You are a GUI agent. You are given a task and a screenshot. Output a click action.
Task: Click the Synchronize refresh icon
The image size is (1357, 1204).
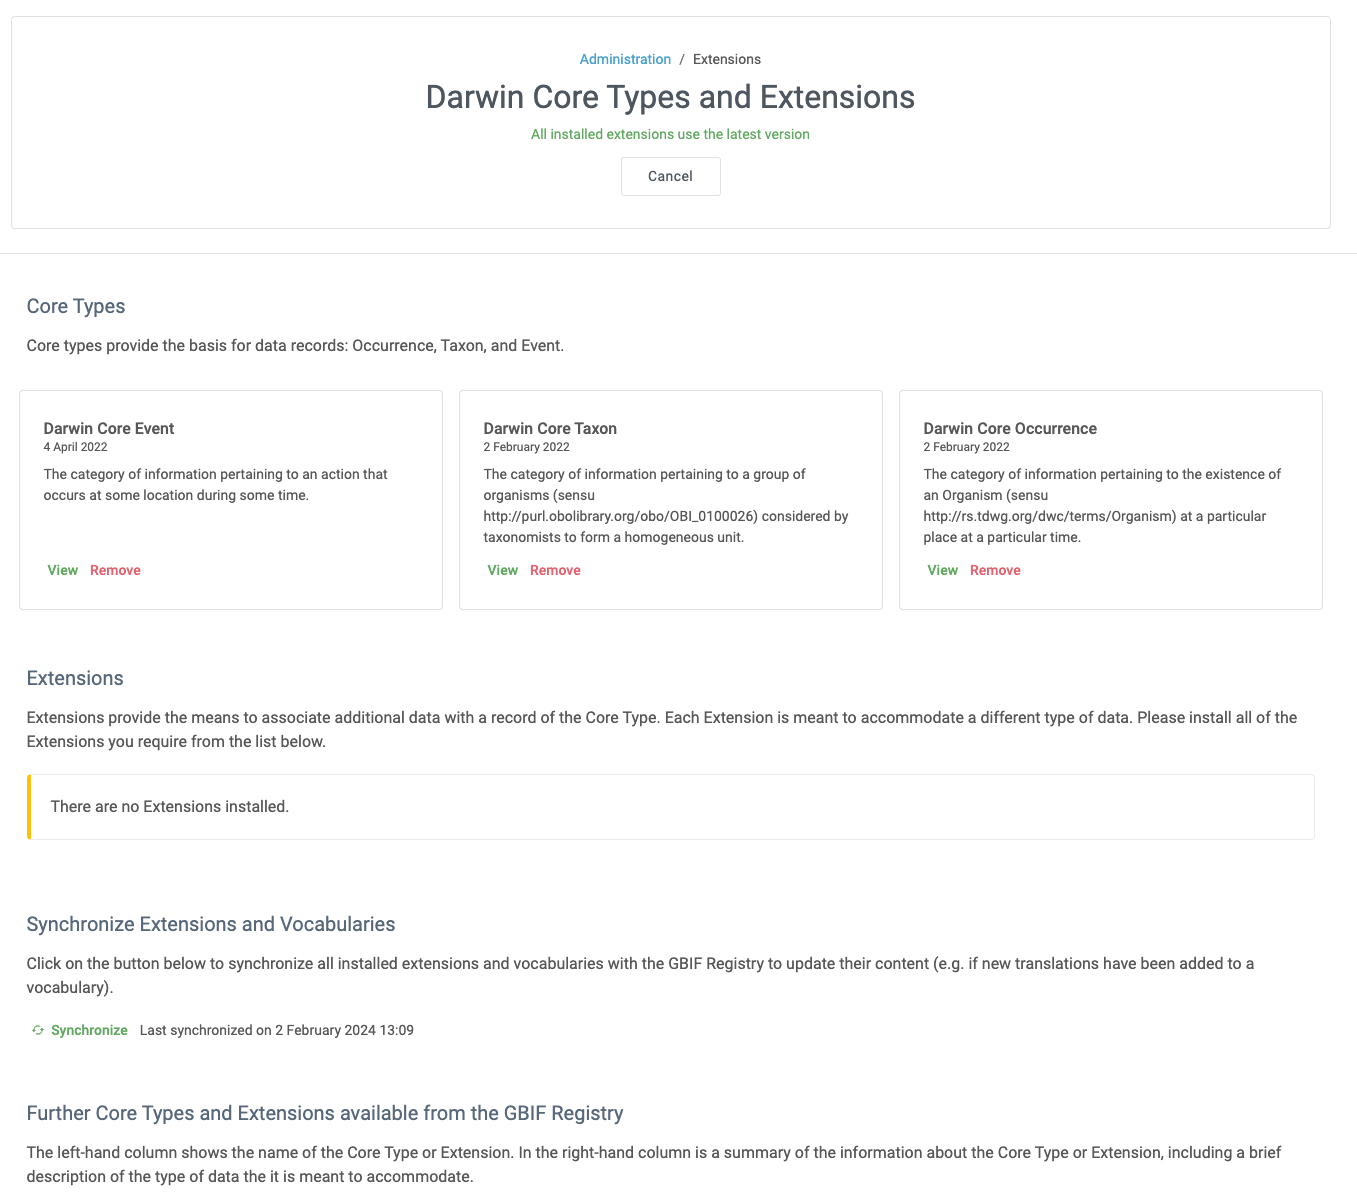click(37, 1029)
